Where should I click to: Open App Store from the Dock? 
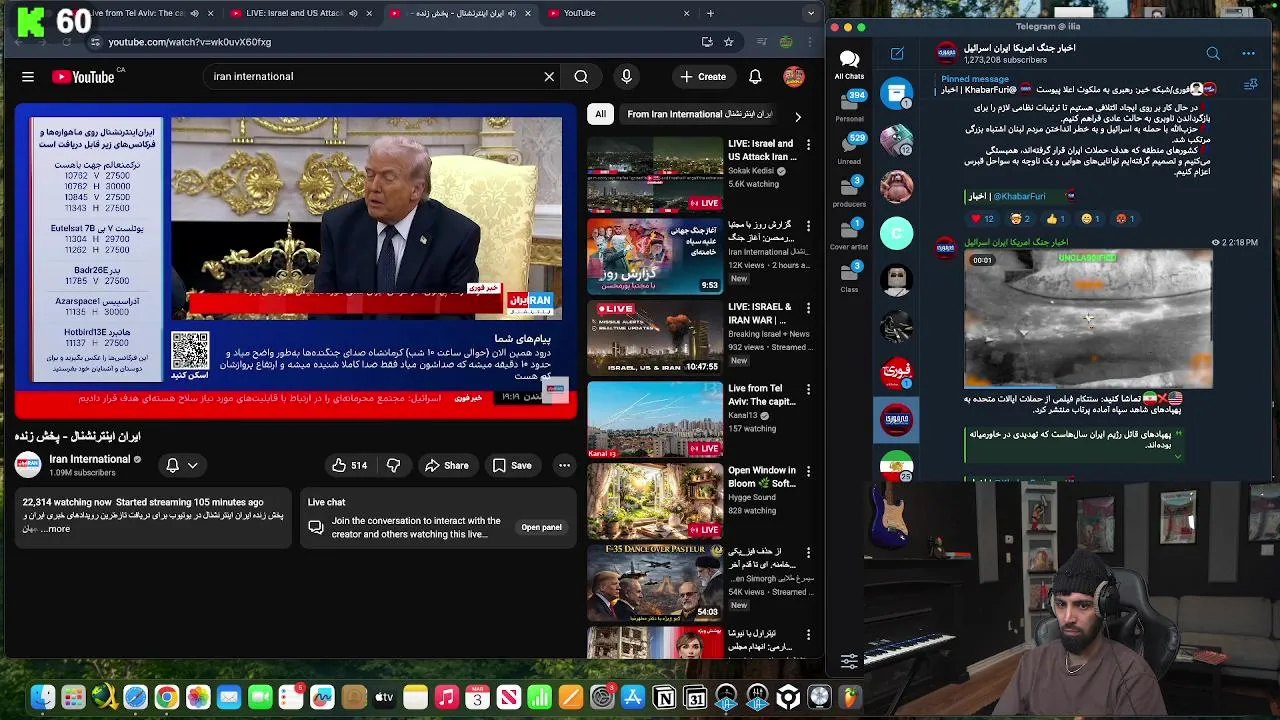point(633,697)
